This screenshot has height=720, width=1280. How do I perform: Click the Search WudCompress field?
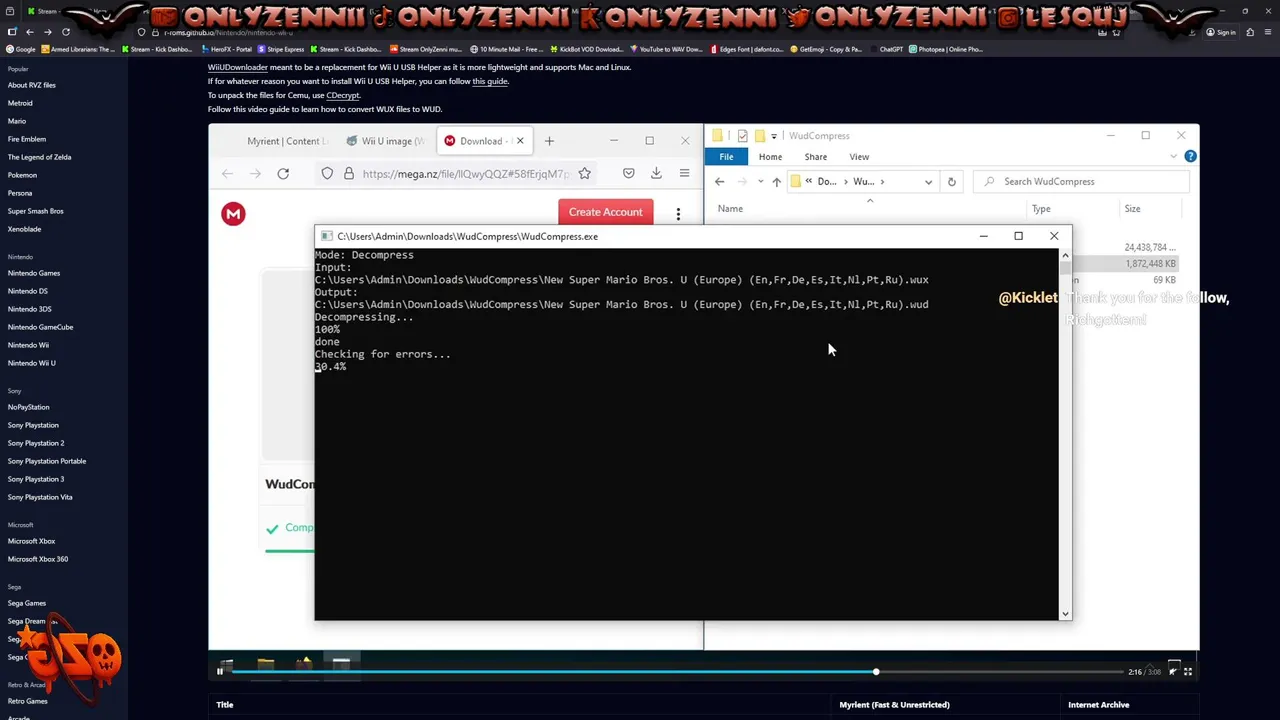tap(1083, 182)
